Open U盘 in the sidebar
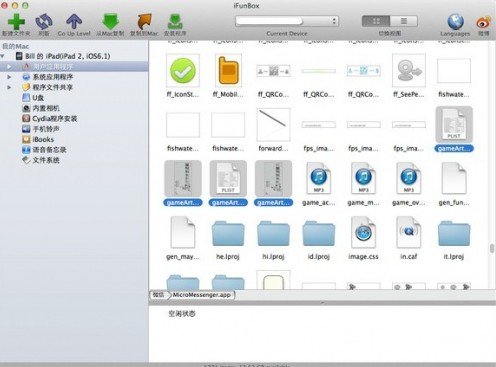Screen dimensions: 496x367 pyautogui.click(x=33, y=98)
